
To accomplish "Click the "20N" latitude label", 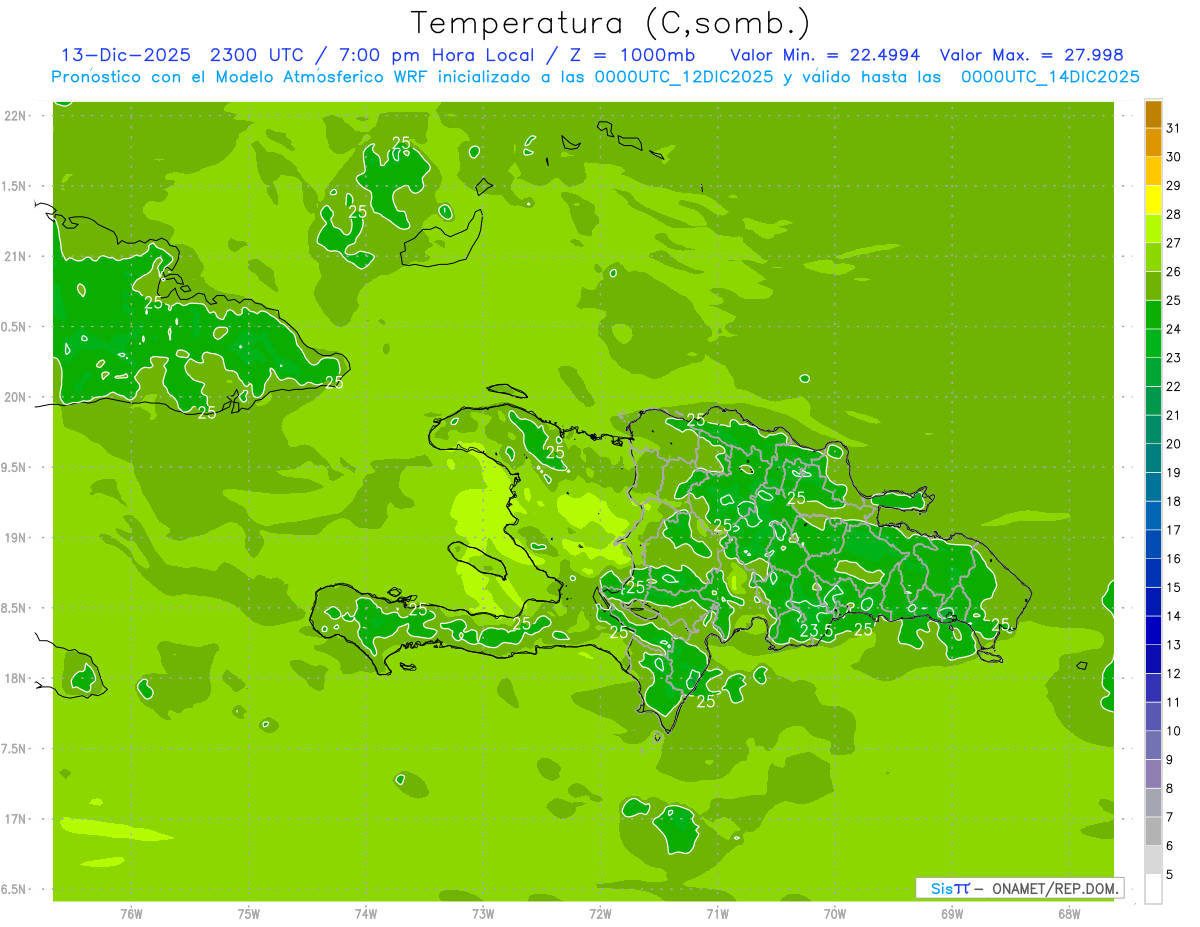I will [16, 397].
